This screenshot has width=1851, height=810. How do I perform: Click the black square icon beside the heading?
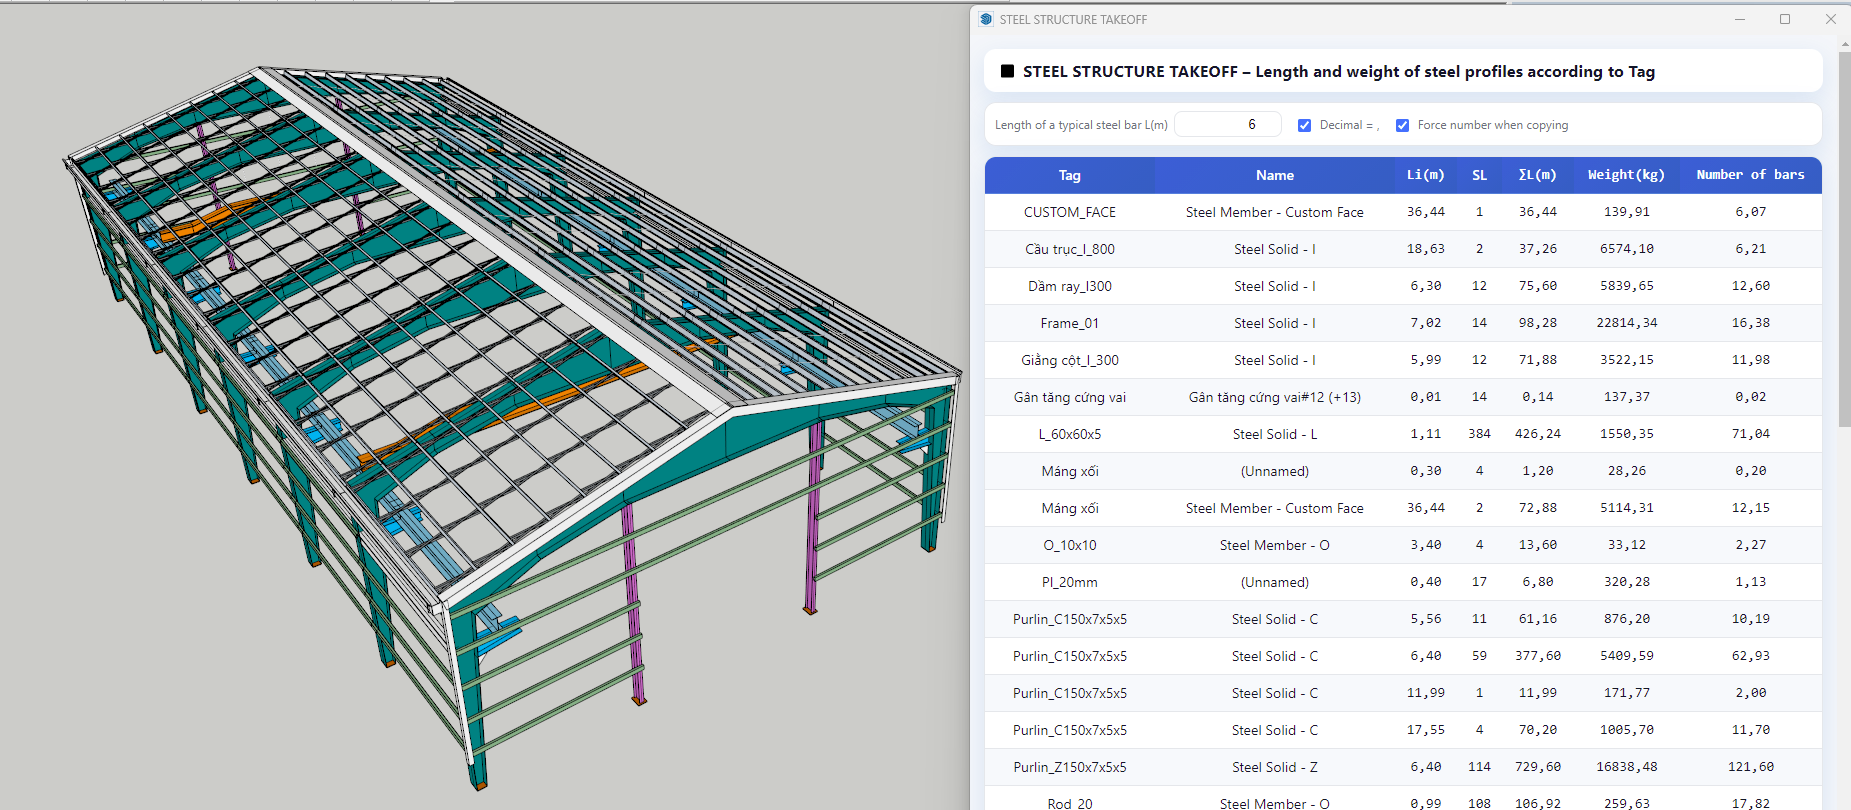1007,71
